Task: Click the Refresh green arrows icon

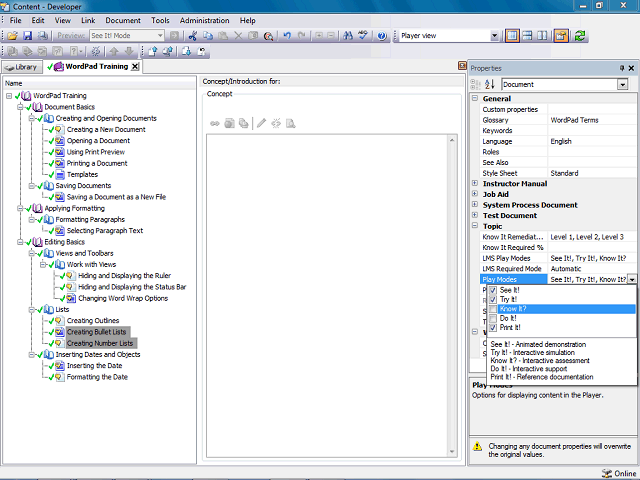Action: point(580,36)
